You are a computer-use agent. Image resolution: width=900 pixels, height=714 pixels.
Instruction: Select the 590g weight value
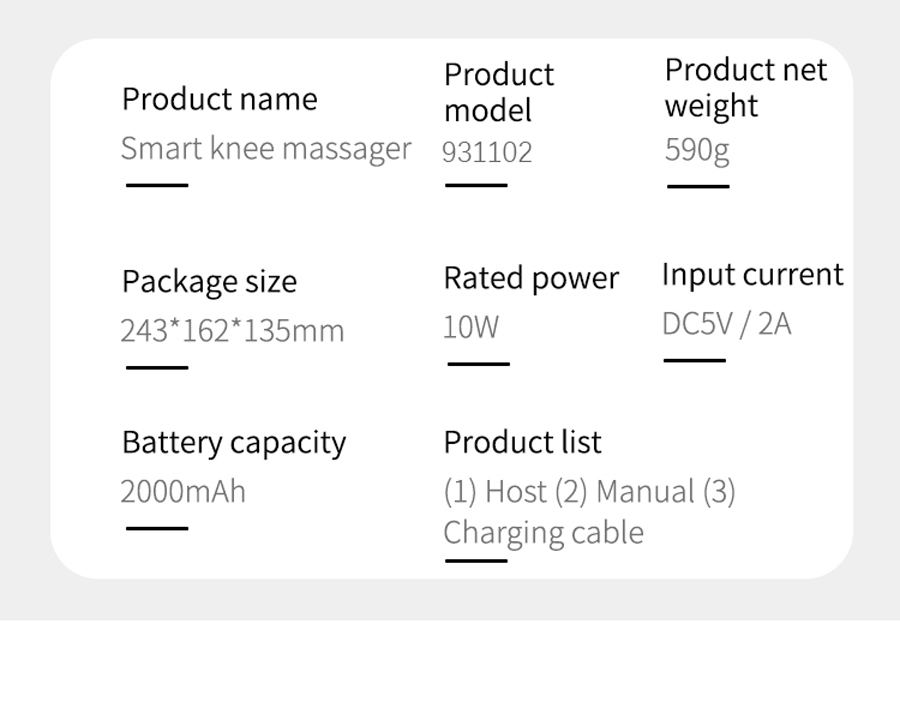[x=697, y=150]
